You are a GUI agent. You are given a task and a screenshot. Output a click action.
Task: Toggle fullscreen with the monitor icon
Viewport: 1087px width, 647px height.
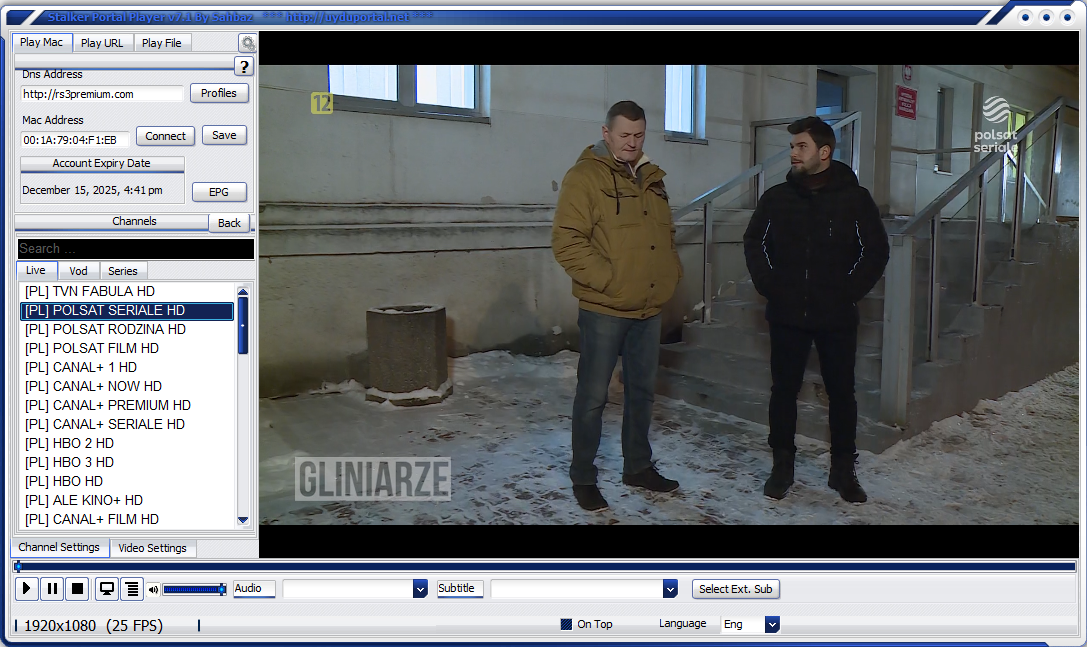coord(107,589)
